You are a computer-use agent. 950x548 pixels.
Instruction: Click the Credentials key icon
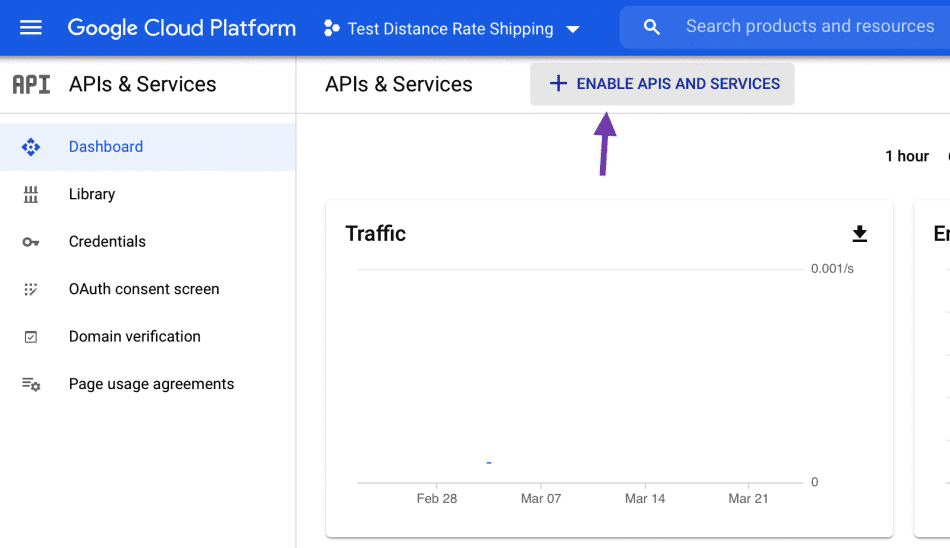tap(31, 242)
